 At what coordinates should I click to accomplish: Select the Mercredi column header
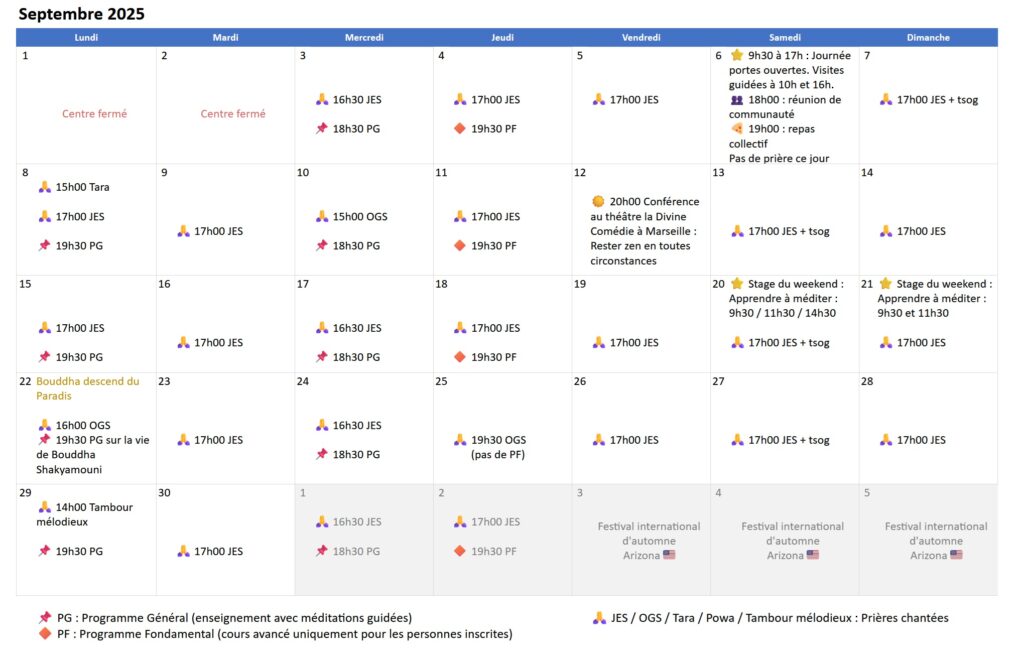coord(364,37)
